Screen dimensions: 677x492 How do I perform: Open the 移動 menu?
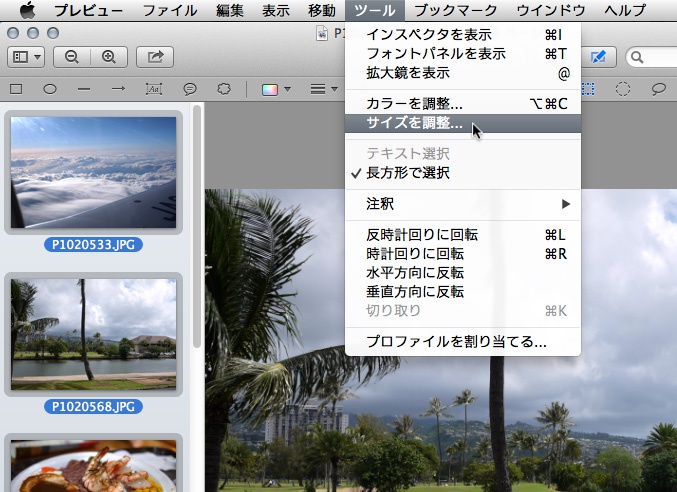322,10
